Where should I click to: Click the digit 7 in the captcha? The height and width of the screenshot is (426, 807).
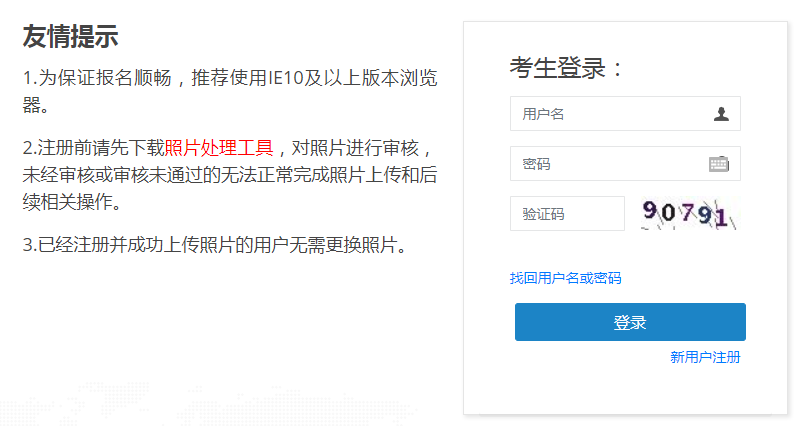click(x=687, y=212)
